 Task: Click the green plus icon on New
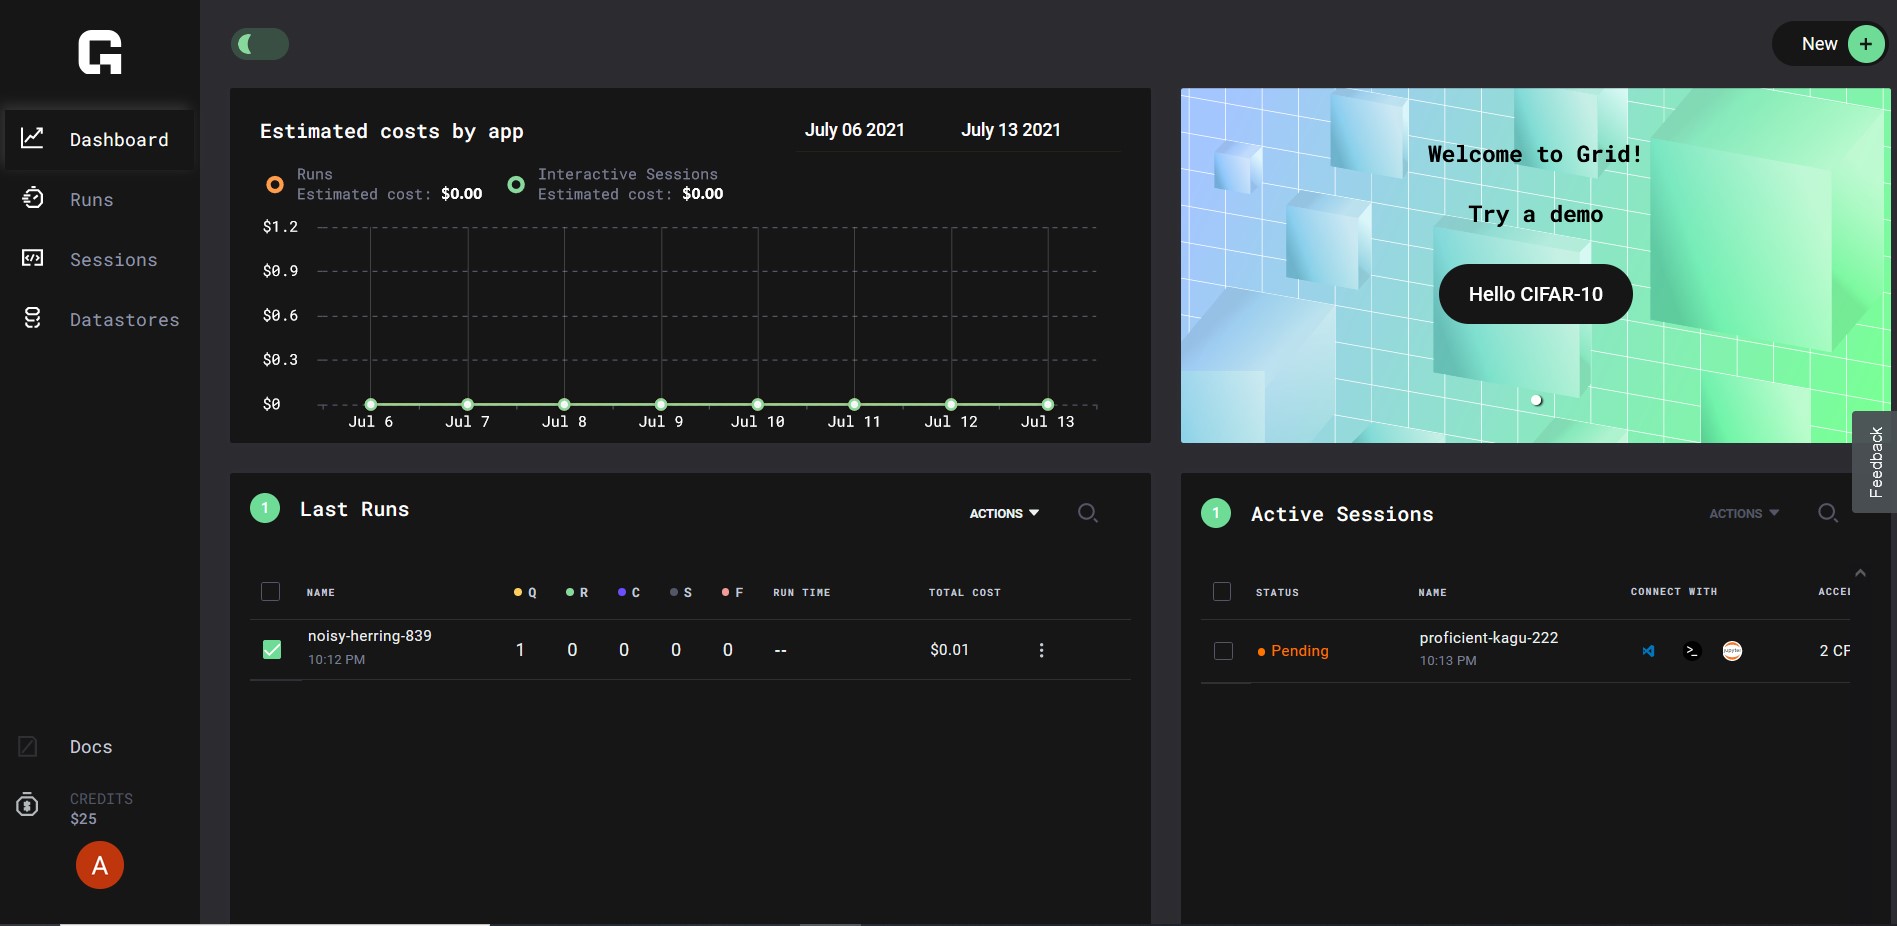click(x=1865, y=44)
